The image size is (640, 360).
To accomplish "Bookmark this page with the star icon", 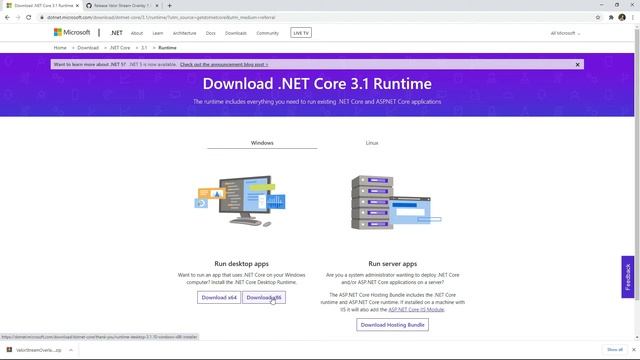I will point(598,18).
